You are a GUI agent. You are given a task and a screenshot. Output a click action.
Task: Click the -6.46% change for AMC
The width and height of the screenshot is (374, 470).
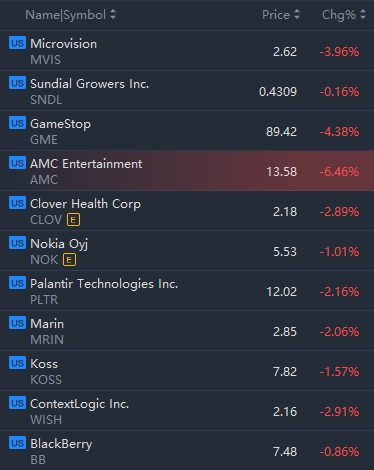click(x=339, y=172)
